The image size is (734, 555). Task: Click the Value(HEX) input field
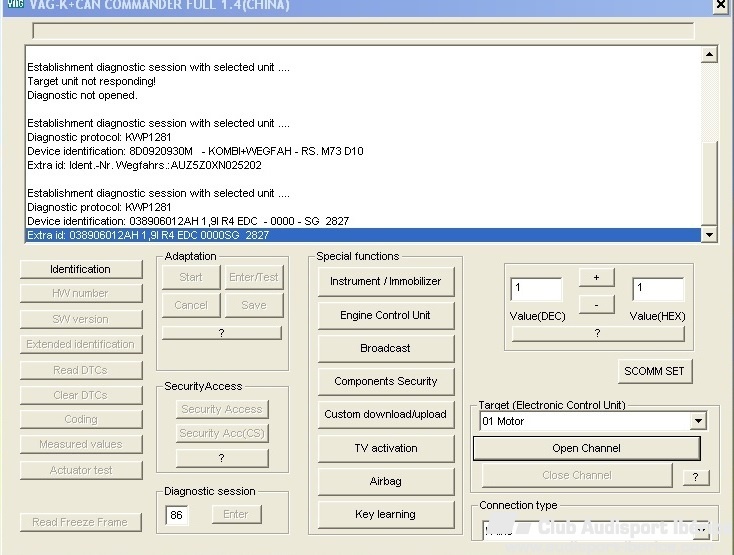point(657,290)
